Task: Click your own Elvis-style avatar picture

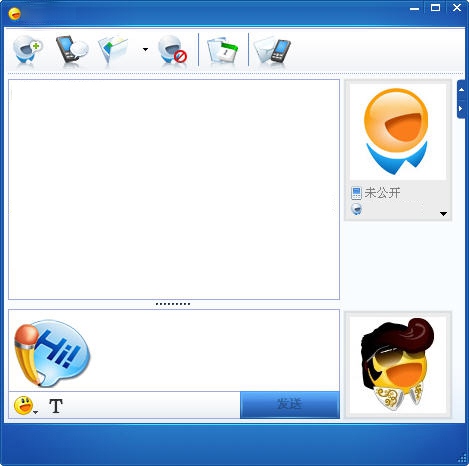Action: (398, 364)
